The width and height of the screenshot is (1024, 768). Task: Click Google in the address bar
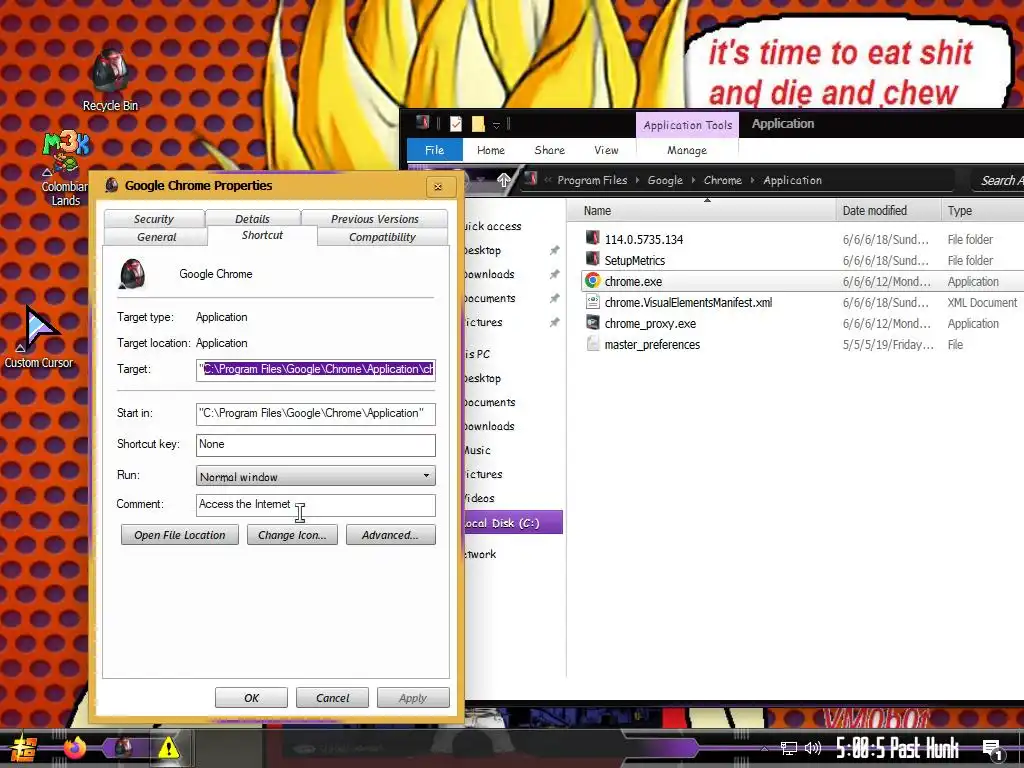pyautogui.click(x=665, y=180)
